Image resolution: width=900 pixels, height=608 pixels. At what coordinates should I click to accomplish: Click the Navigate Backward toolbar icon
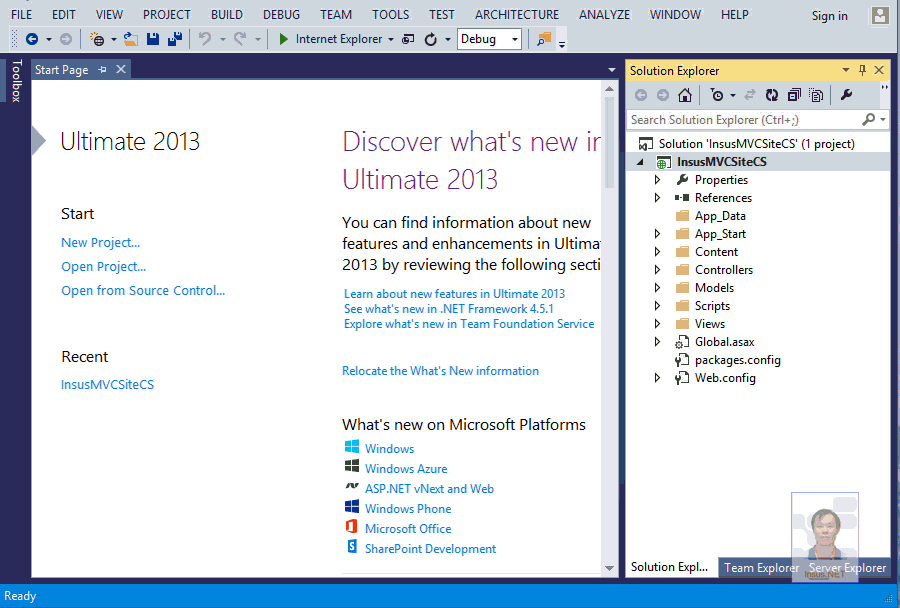pyautogui.click(x=32, y=39)
